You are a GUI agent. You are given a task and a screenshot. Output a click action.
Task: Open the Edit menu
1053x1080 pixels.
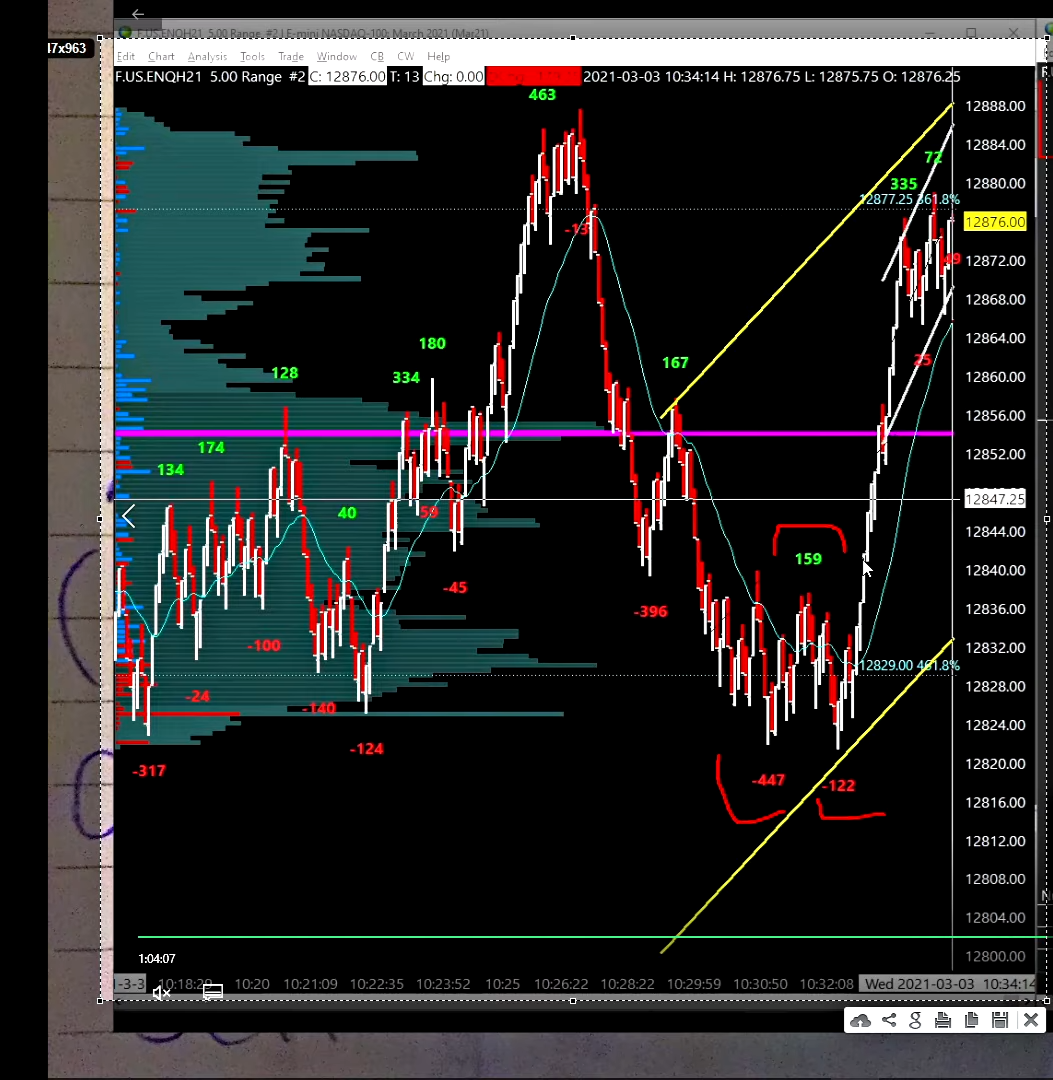125,56
